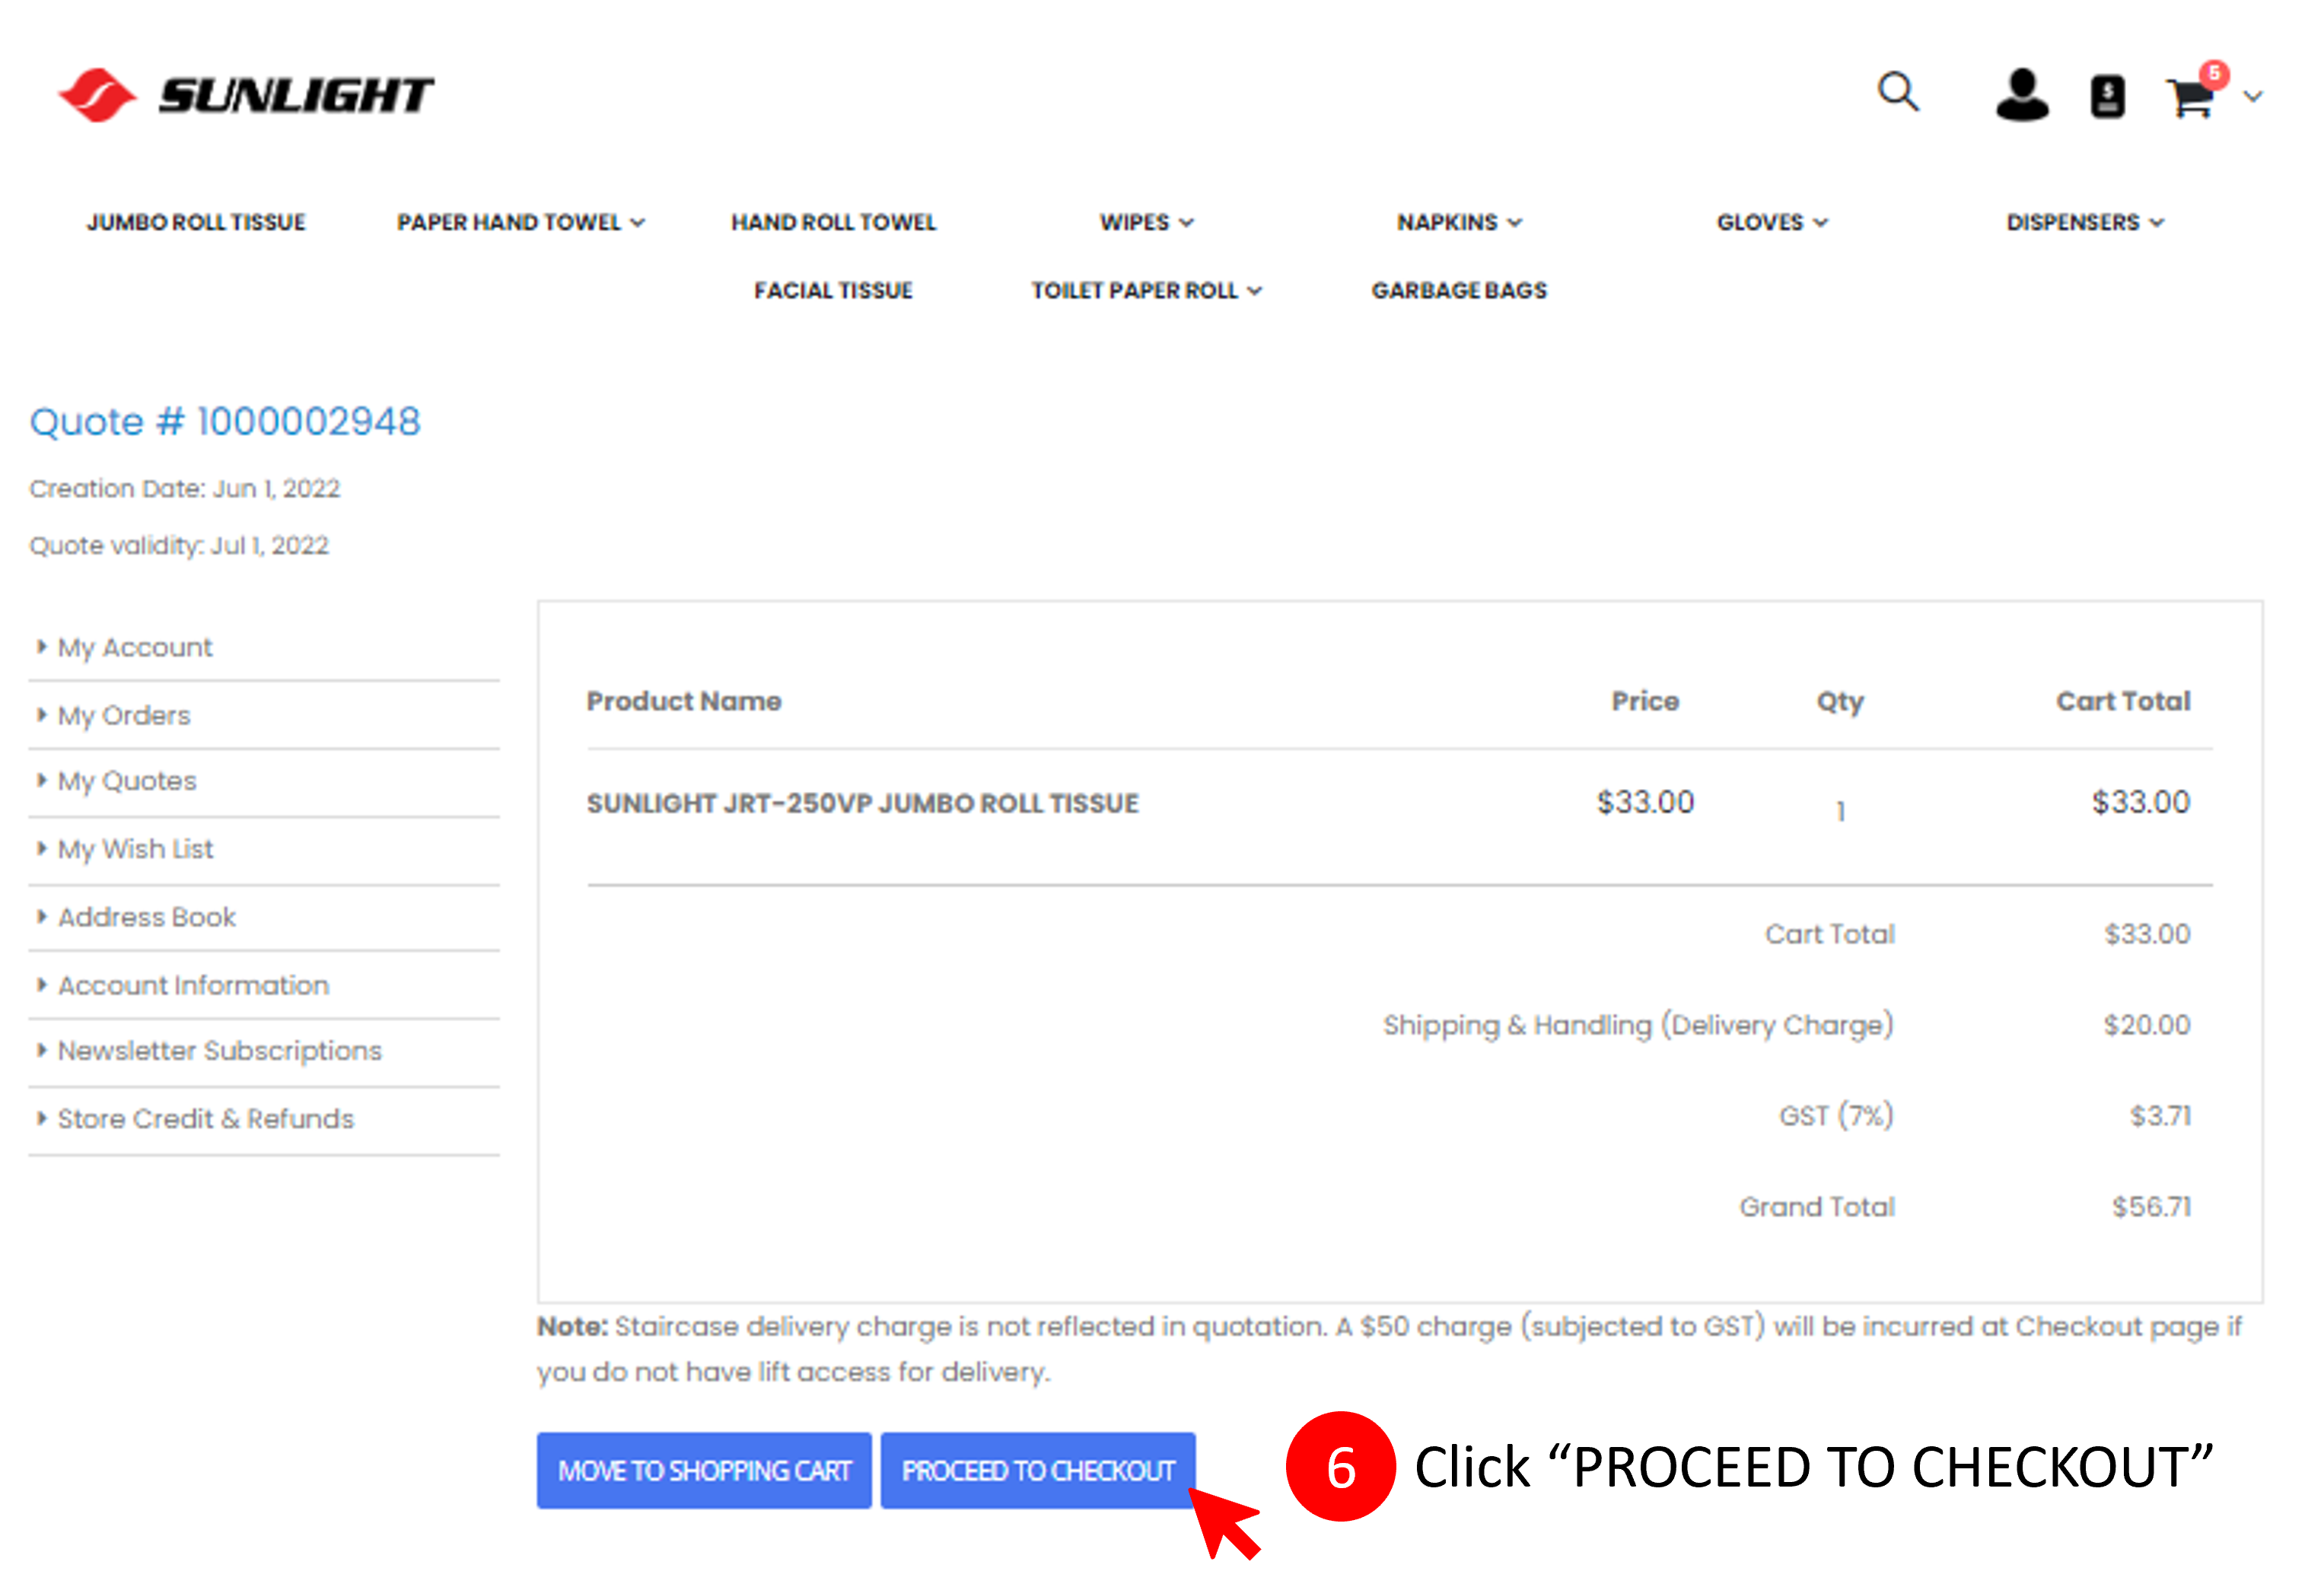Click the dollar quote icon in header

(x=2107, y=97)
